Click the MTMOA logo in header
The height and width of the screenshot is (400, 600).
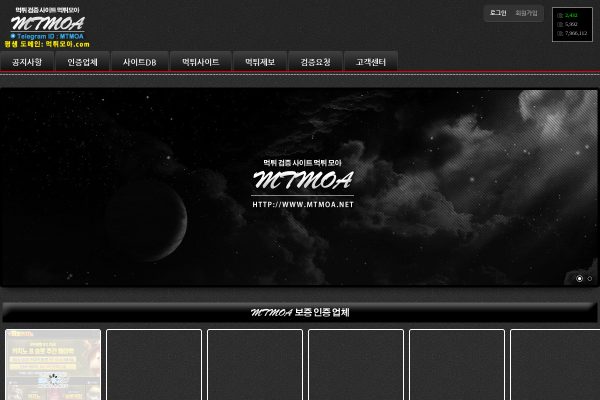pyautogui.click(x=47, y=24)
